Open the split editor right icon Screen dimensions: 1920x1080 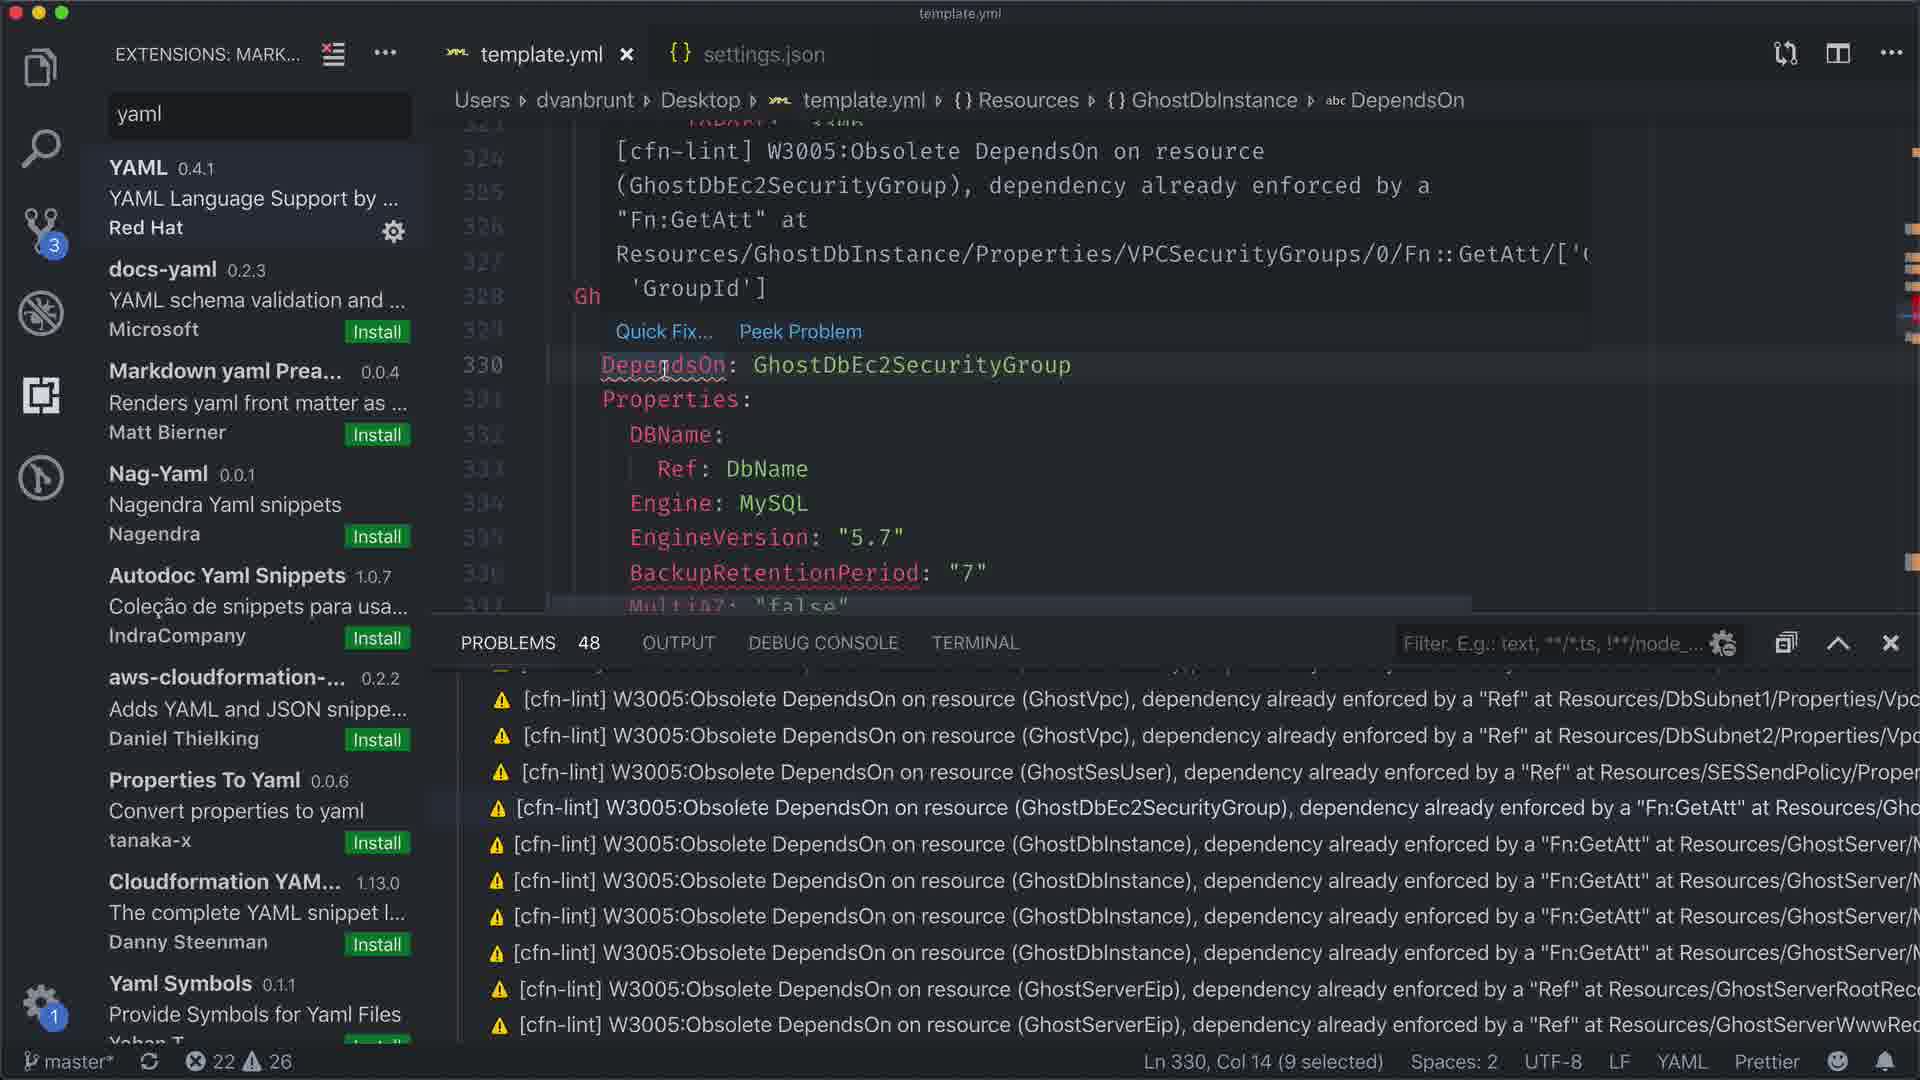point(1838,54)
